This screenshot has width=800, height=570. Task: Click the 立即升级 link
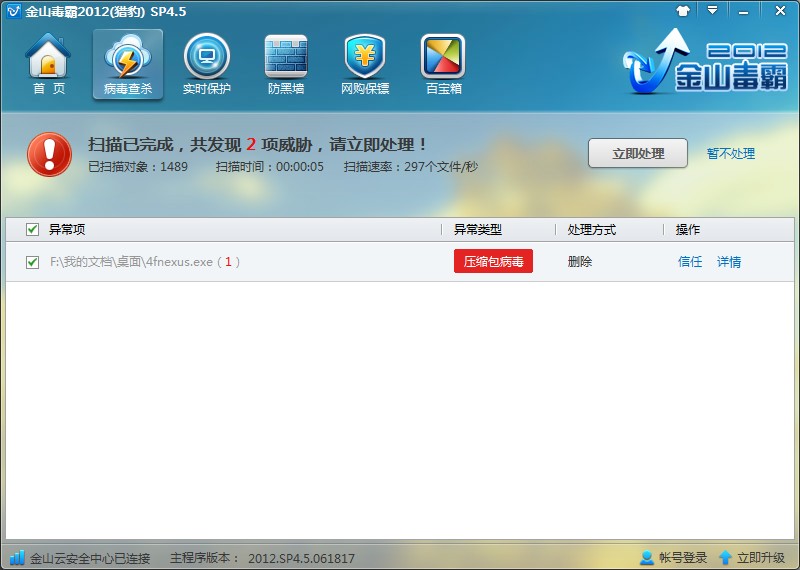click(x=761, y=558)
